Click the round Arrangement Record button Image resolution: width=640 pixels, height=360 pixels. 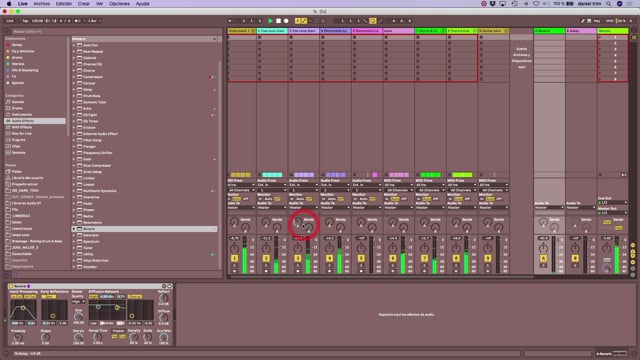[286, 21]
